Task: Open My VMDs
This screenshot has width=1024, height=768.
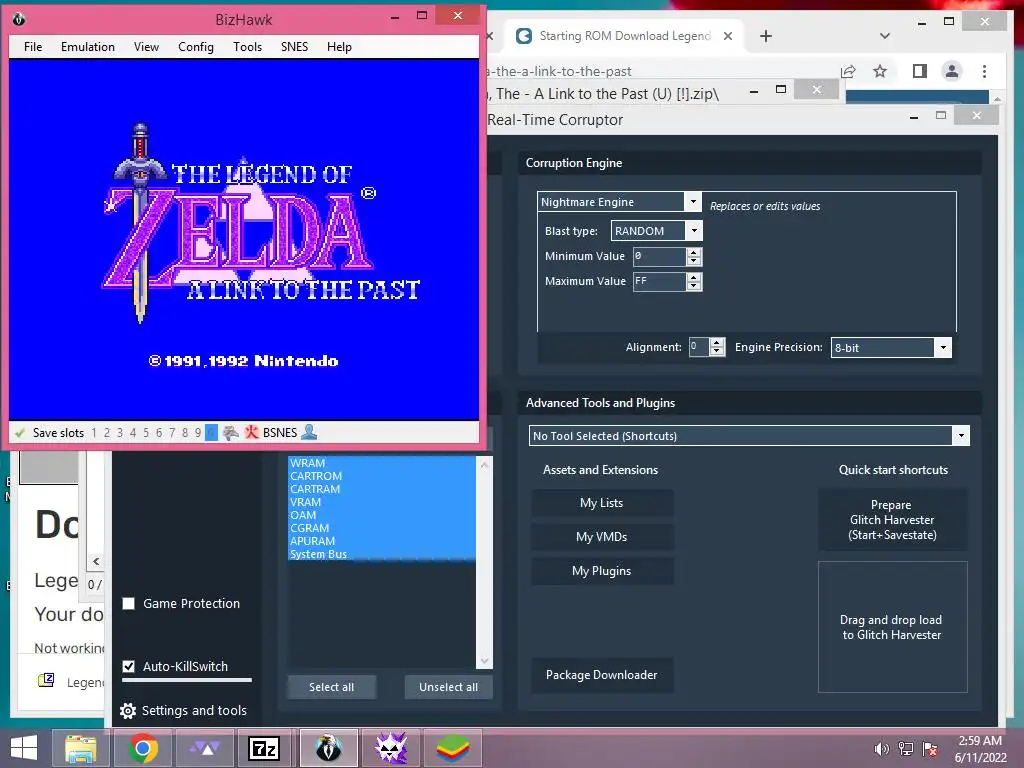Action: point(601,537)
